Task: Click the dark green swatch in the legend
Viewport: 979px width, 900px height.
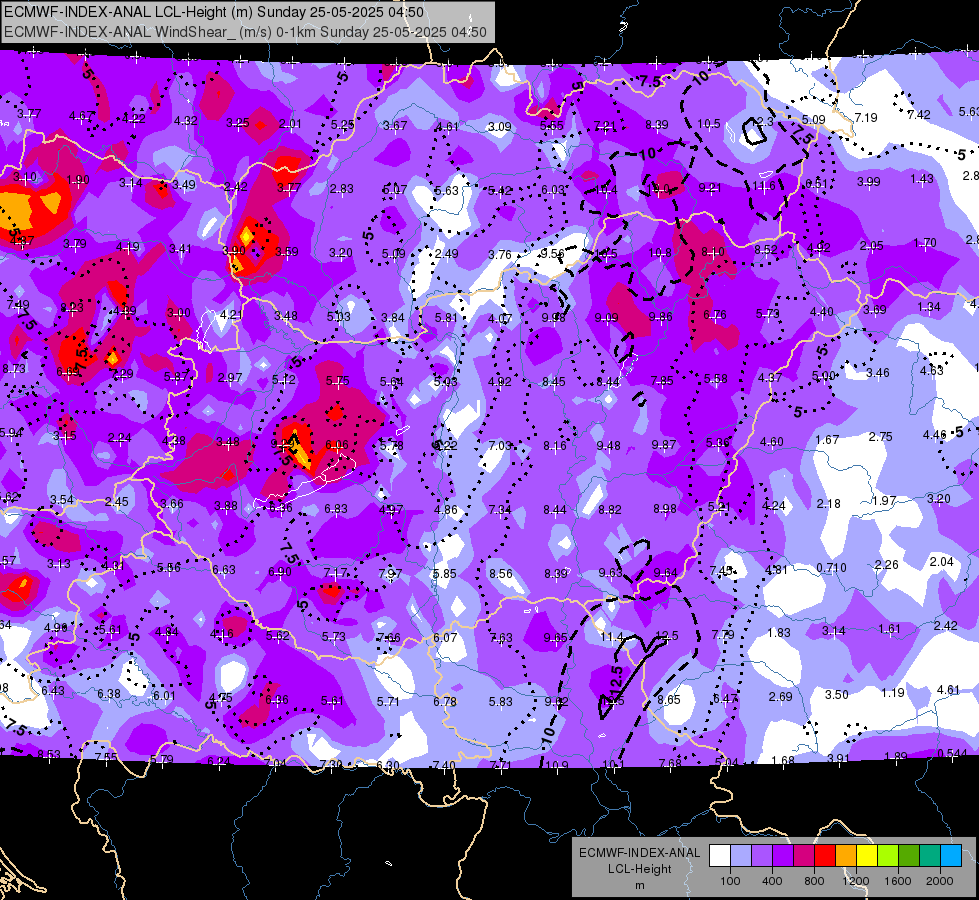Action: click(908, 856)
